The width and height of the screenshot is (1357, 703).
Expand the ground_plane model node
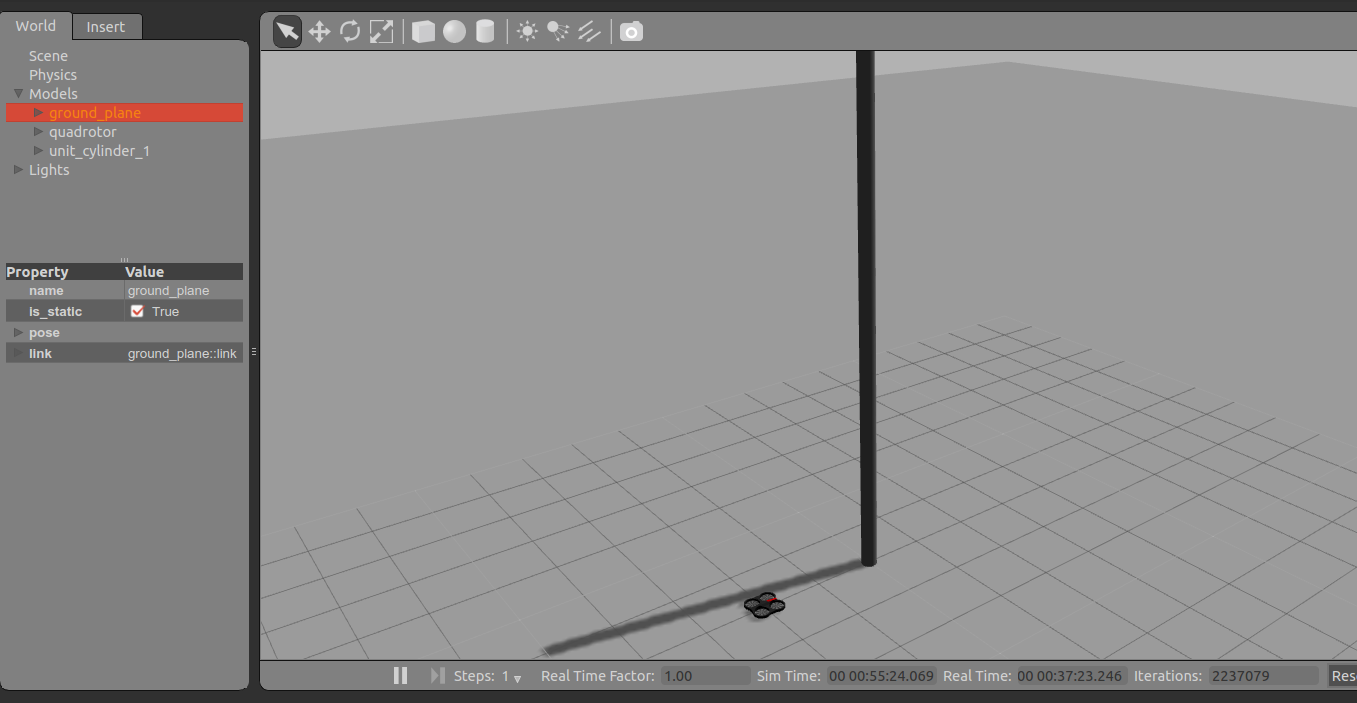(39, 113)
